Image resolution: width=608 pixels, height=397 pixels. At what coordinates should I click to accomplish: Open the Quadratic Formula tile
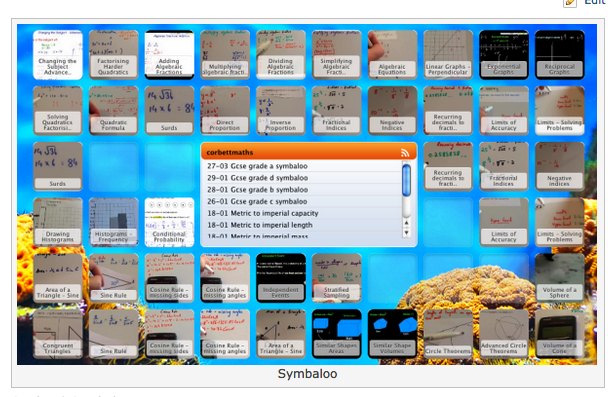(114, 110)
